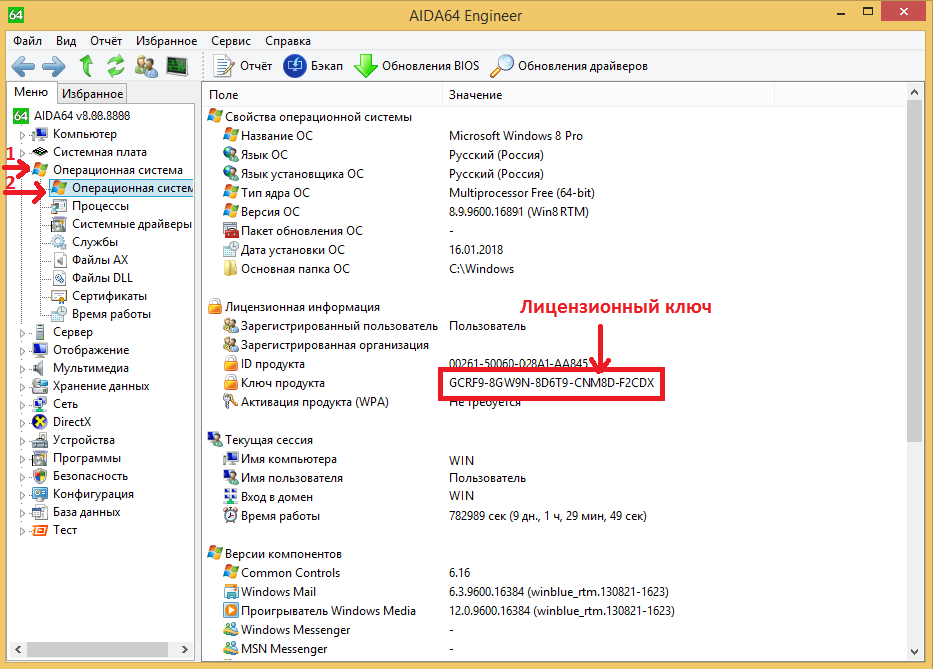The width and height of the screenshot is (933, 669).
Task: Open Обновления драйверов in toolbar
Action: 569,66
